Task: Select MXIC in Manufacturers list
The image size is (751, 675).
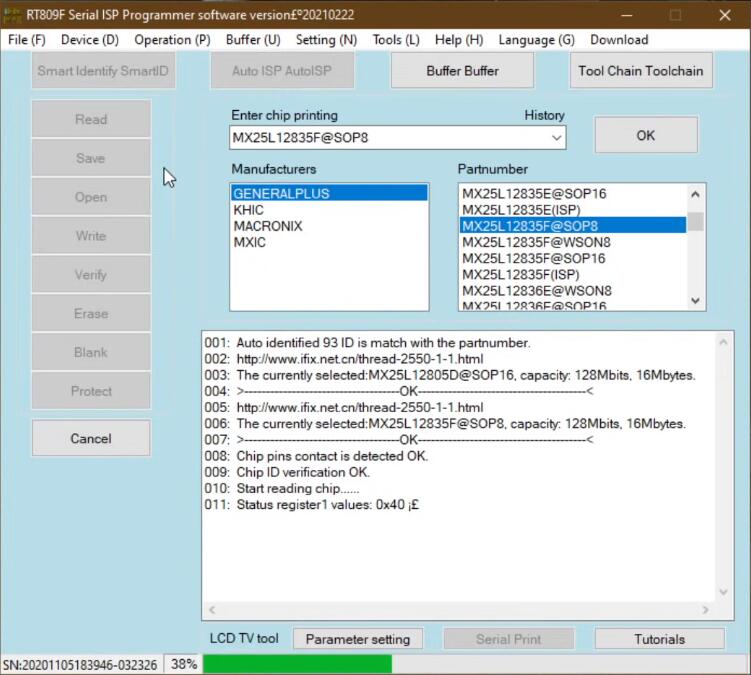Action: coord(329,242)
